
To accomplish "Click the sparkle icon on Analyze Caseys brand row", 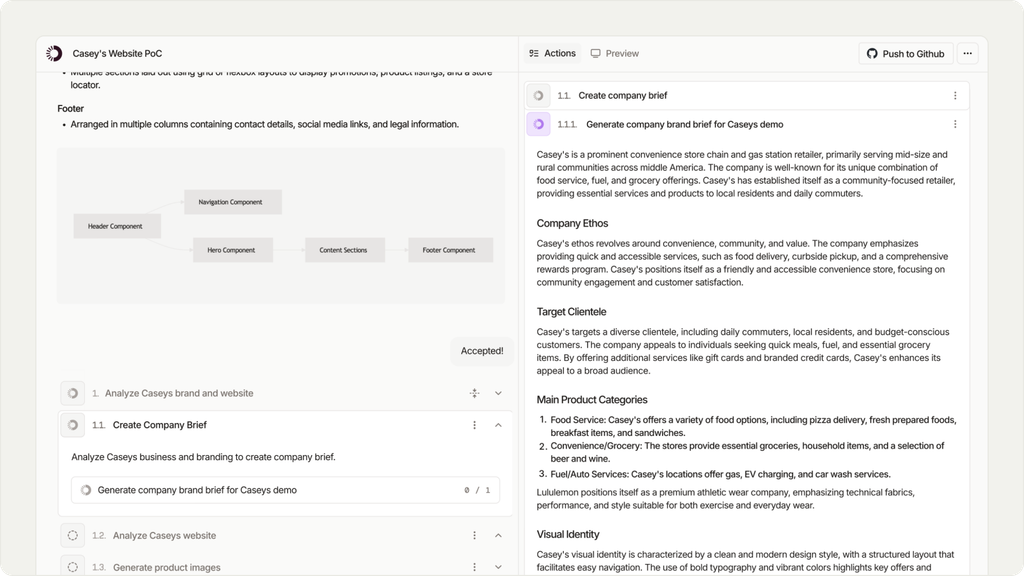I will coord(475,393).
